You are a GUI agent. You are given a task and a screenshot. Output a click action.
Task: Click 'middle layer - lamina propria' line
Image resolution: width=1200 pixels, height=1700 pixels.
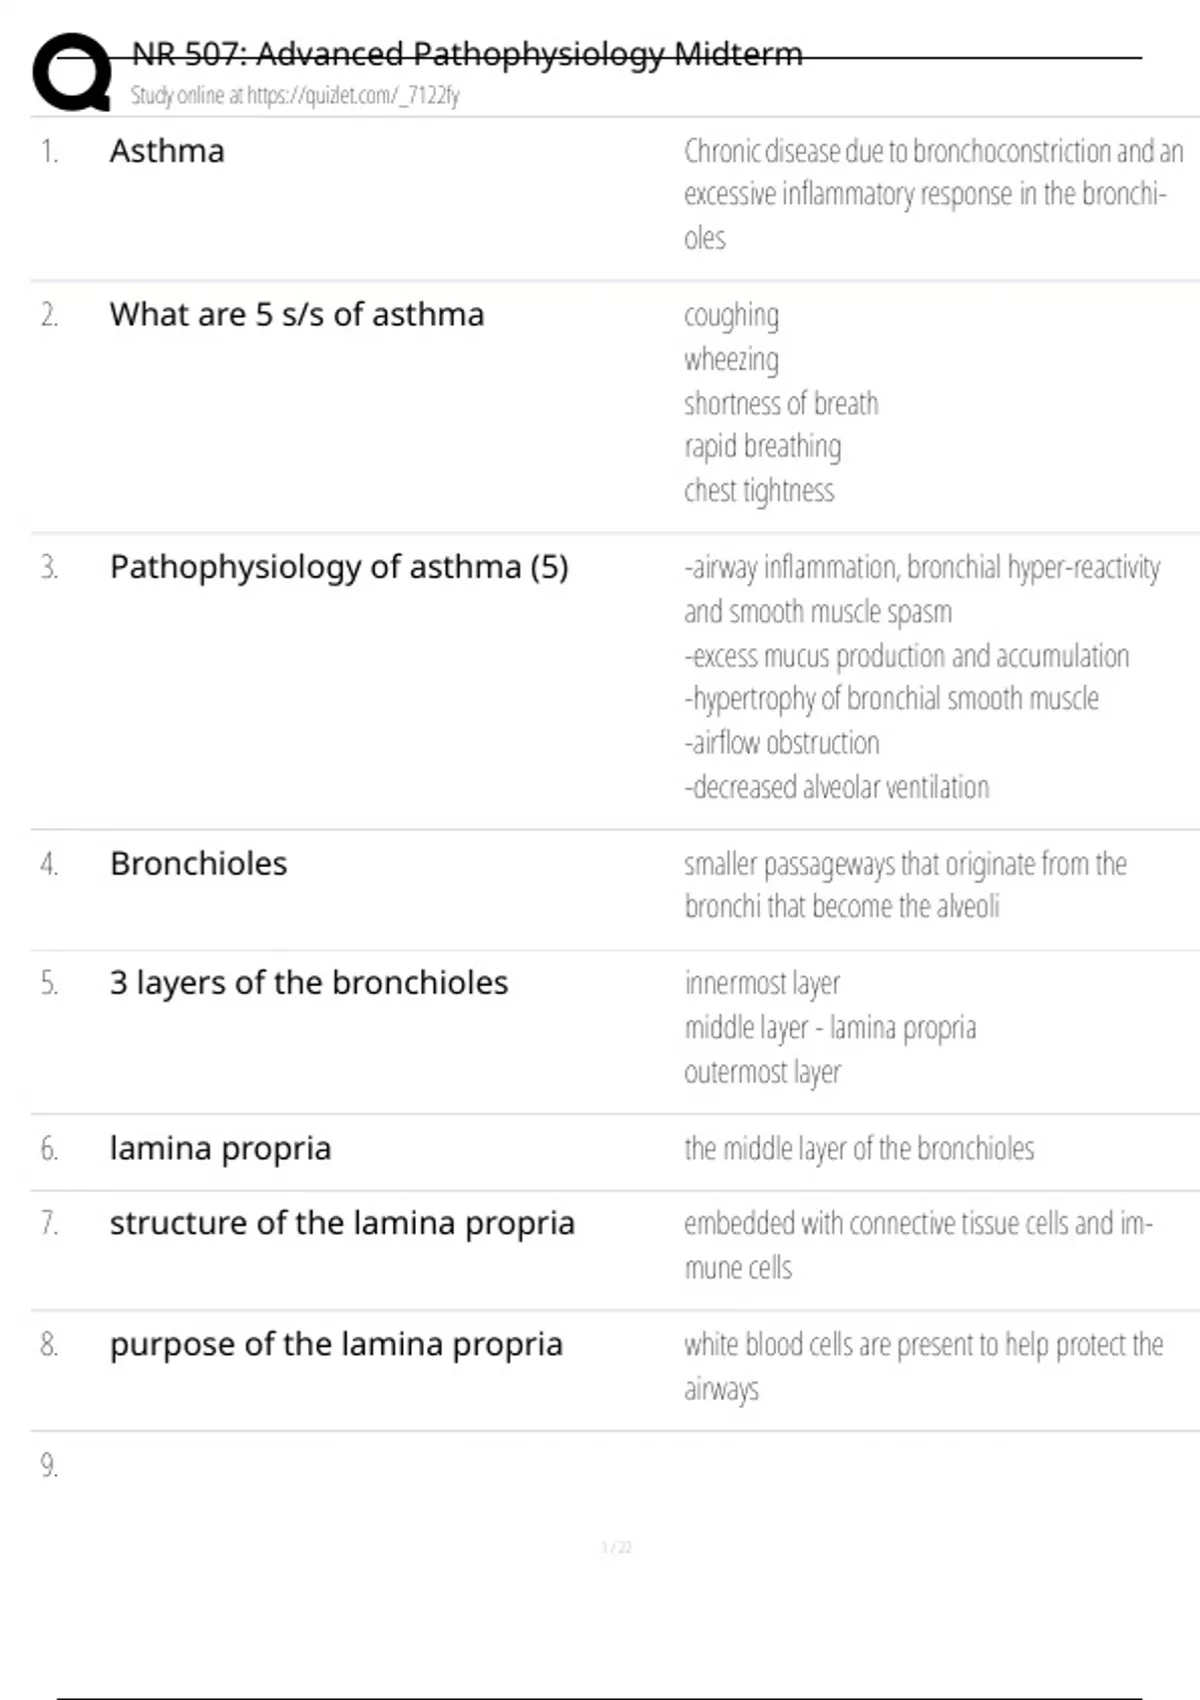(830, 1028)
